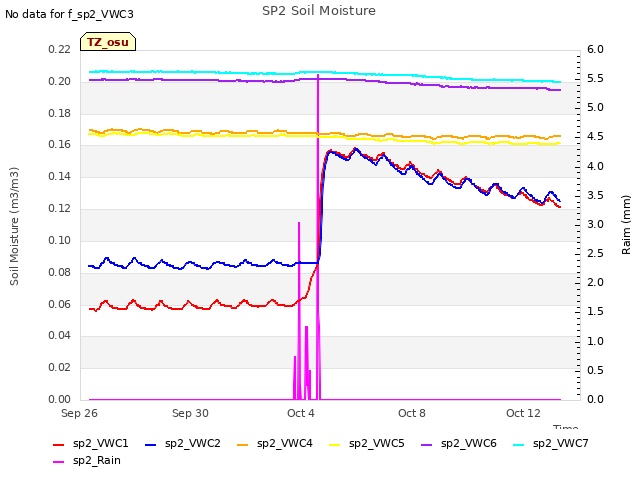Click the 0.10 left axis value
640x480 pixels.
(59, 240)
